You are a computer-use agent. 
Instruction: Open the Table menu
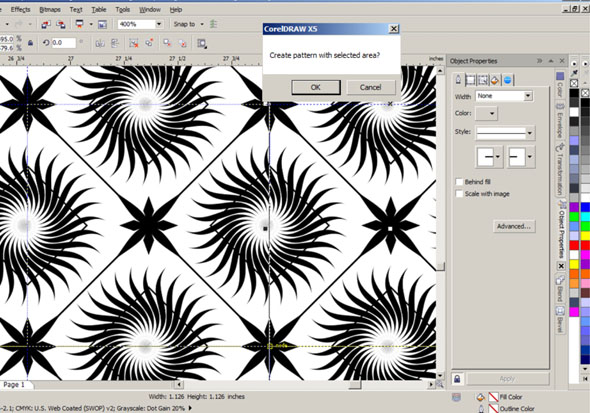99,9
